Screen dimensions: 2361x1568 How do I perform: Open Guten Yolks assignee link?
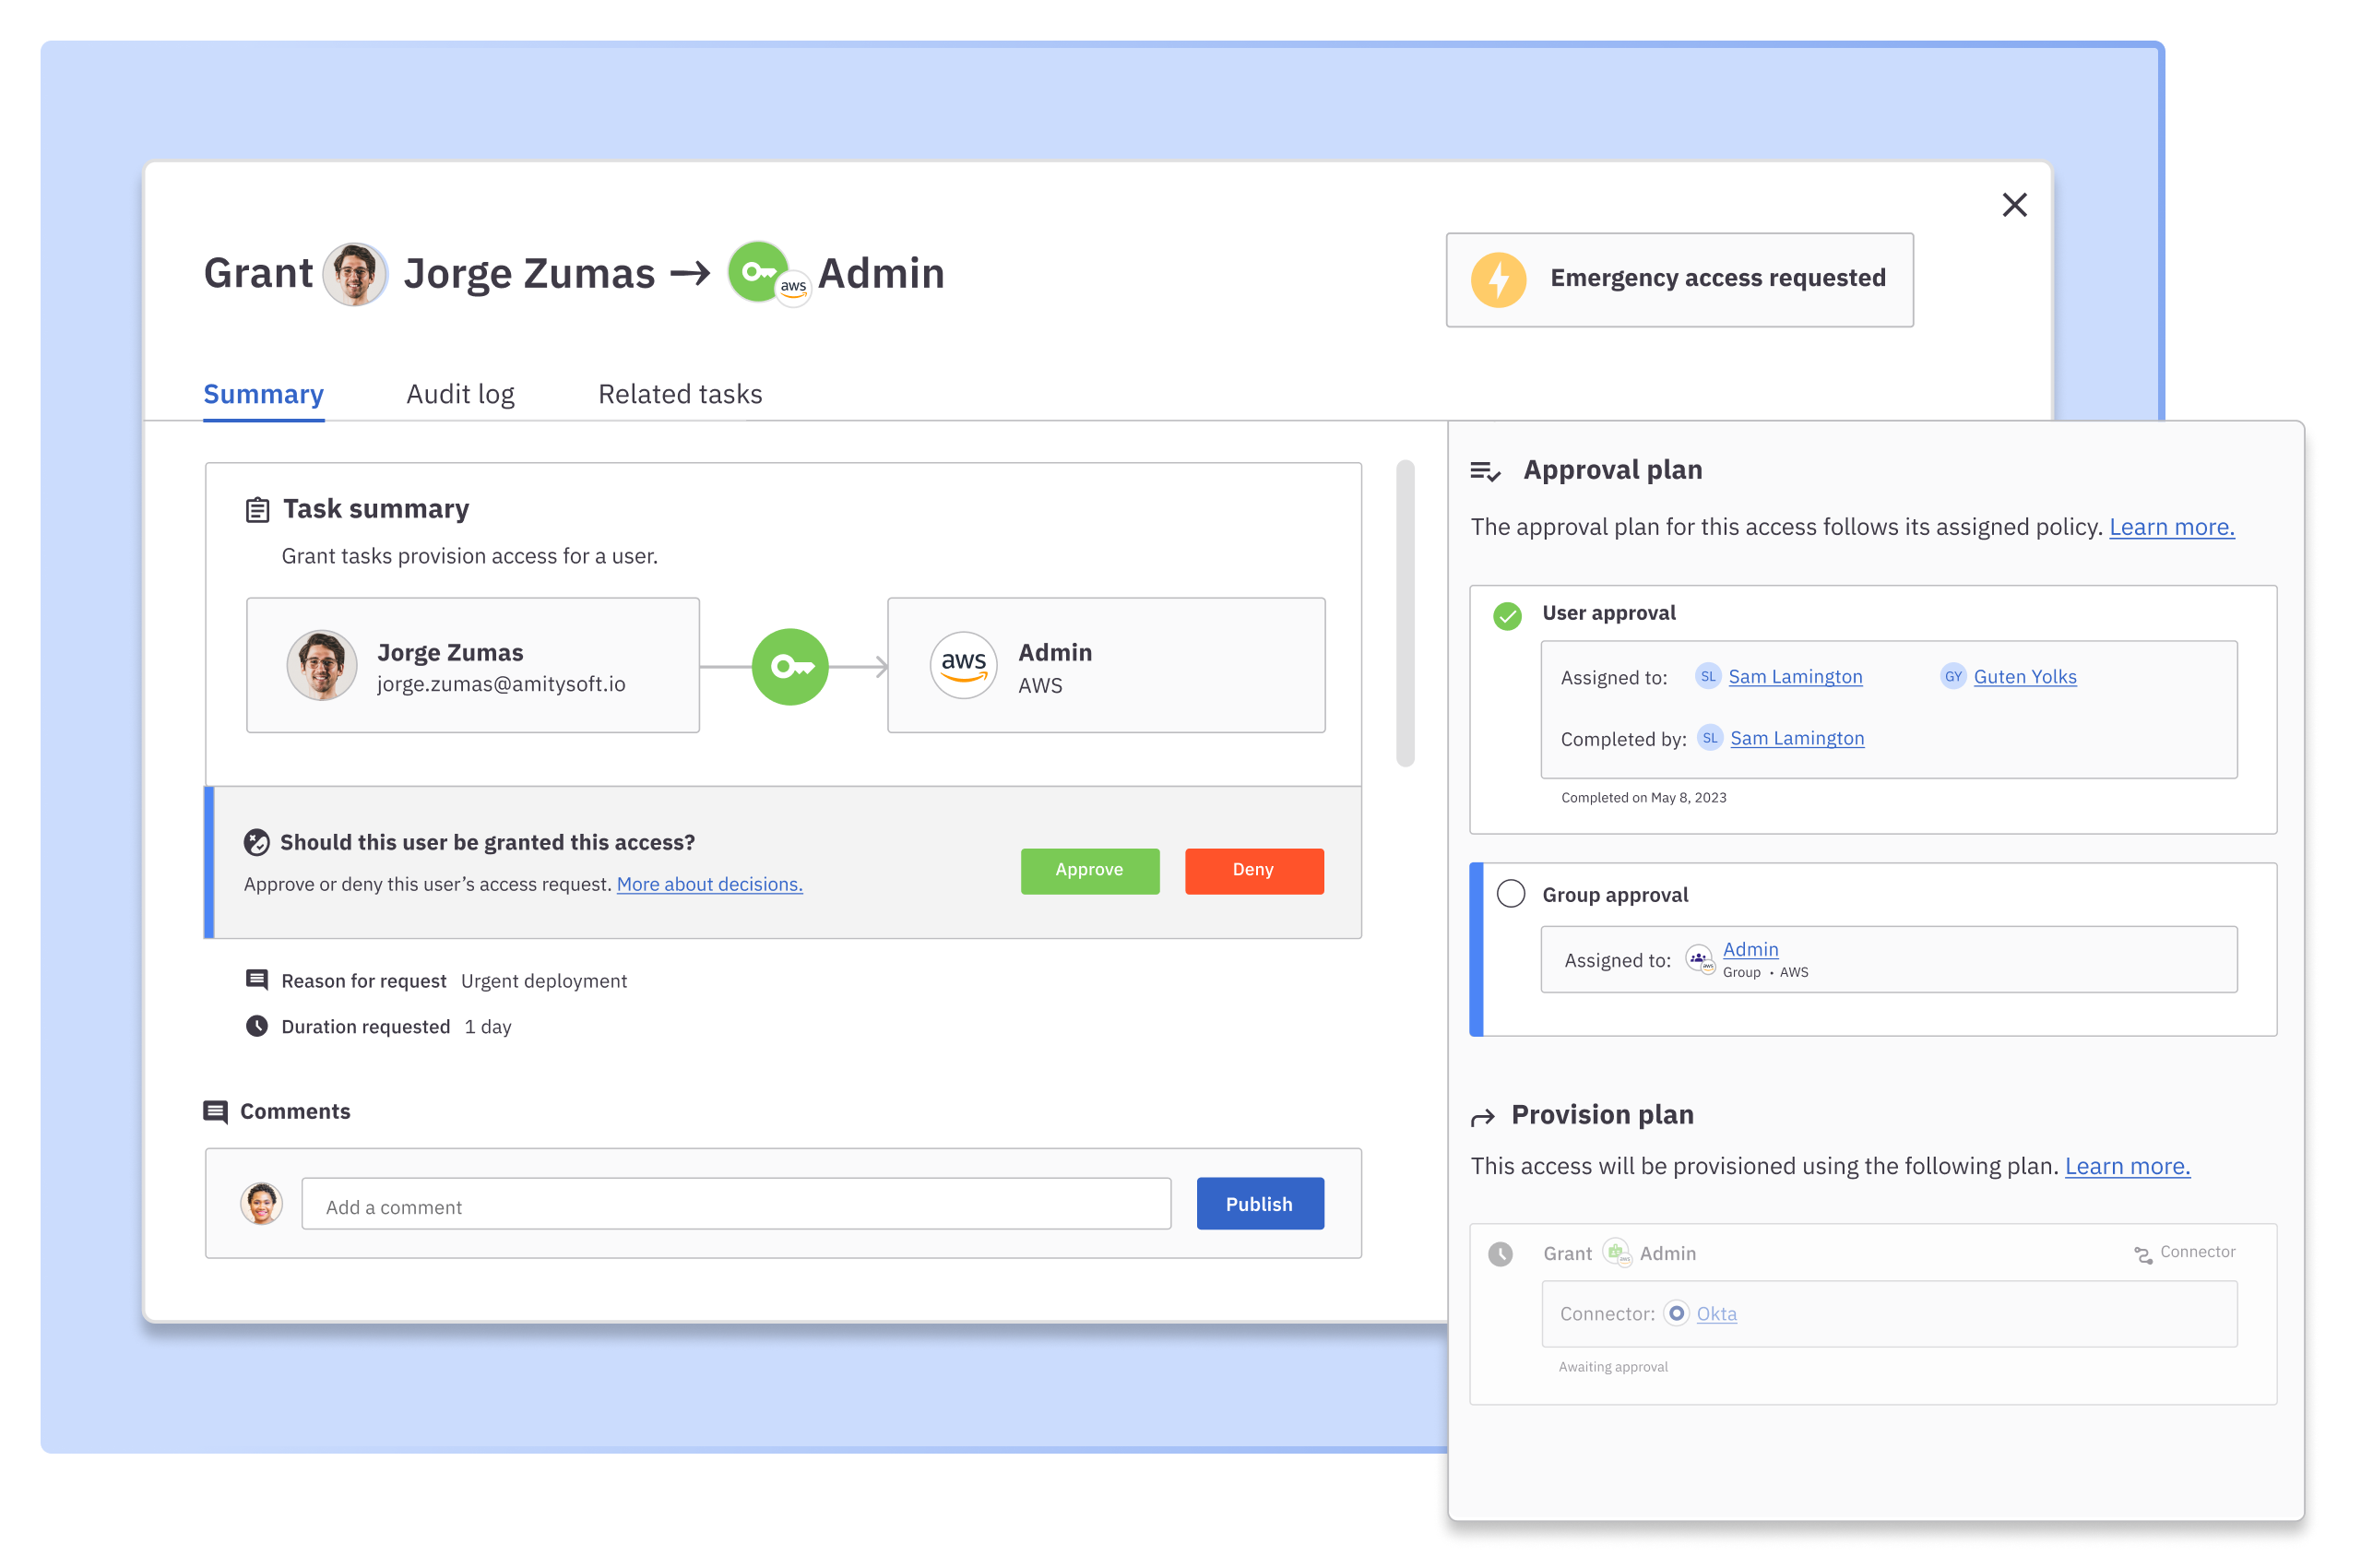(2024, 677)
